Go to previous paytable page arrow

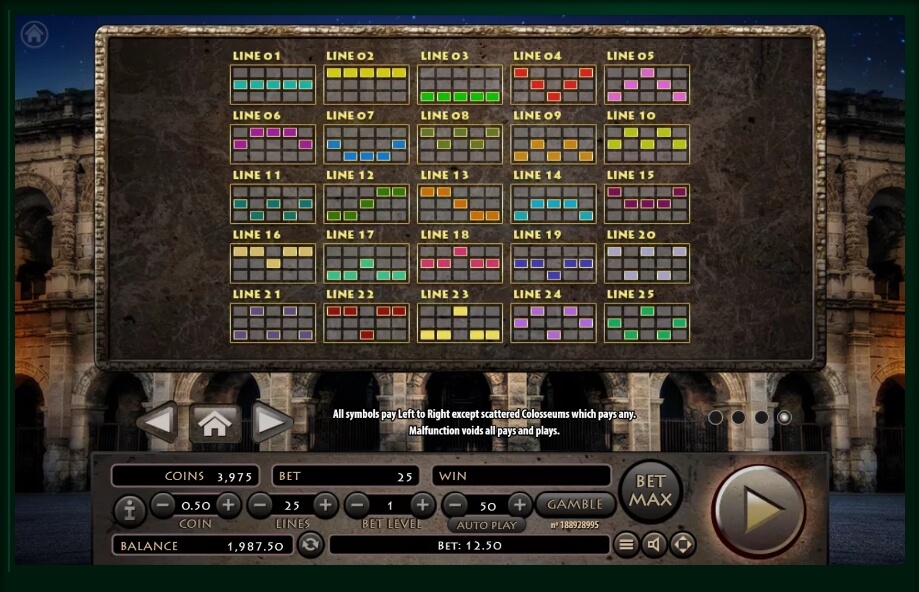pyautogui.click(x=158, y=423)
